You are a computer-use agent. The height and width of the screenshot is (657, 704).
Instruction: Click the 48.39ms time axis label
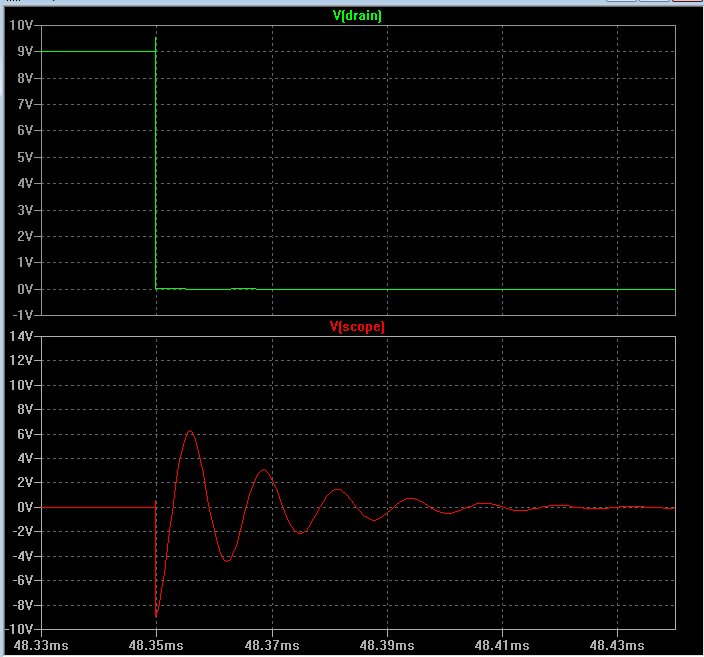pos(387,645)
